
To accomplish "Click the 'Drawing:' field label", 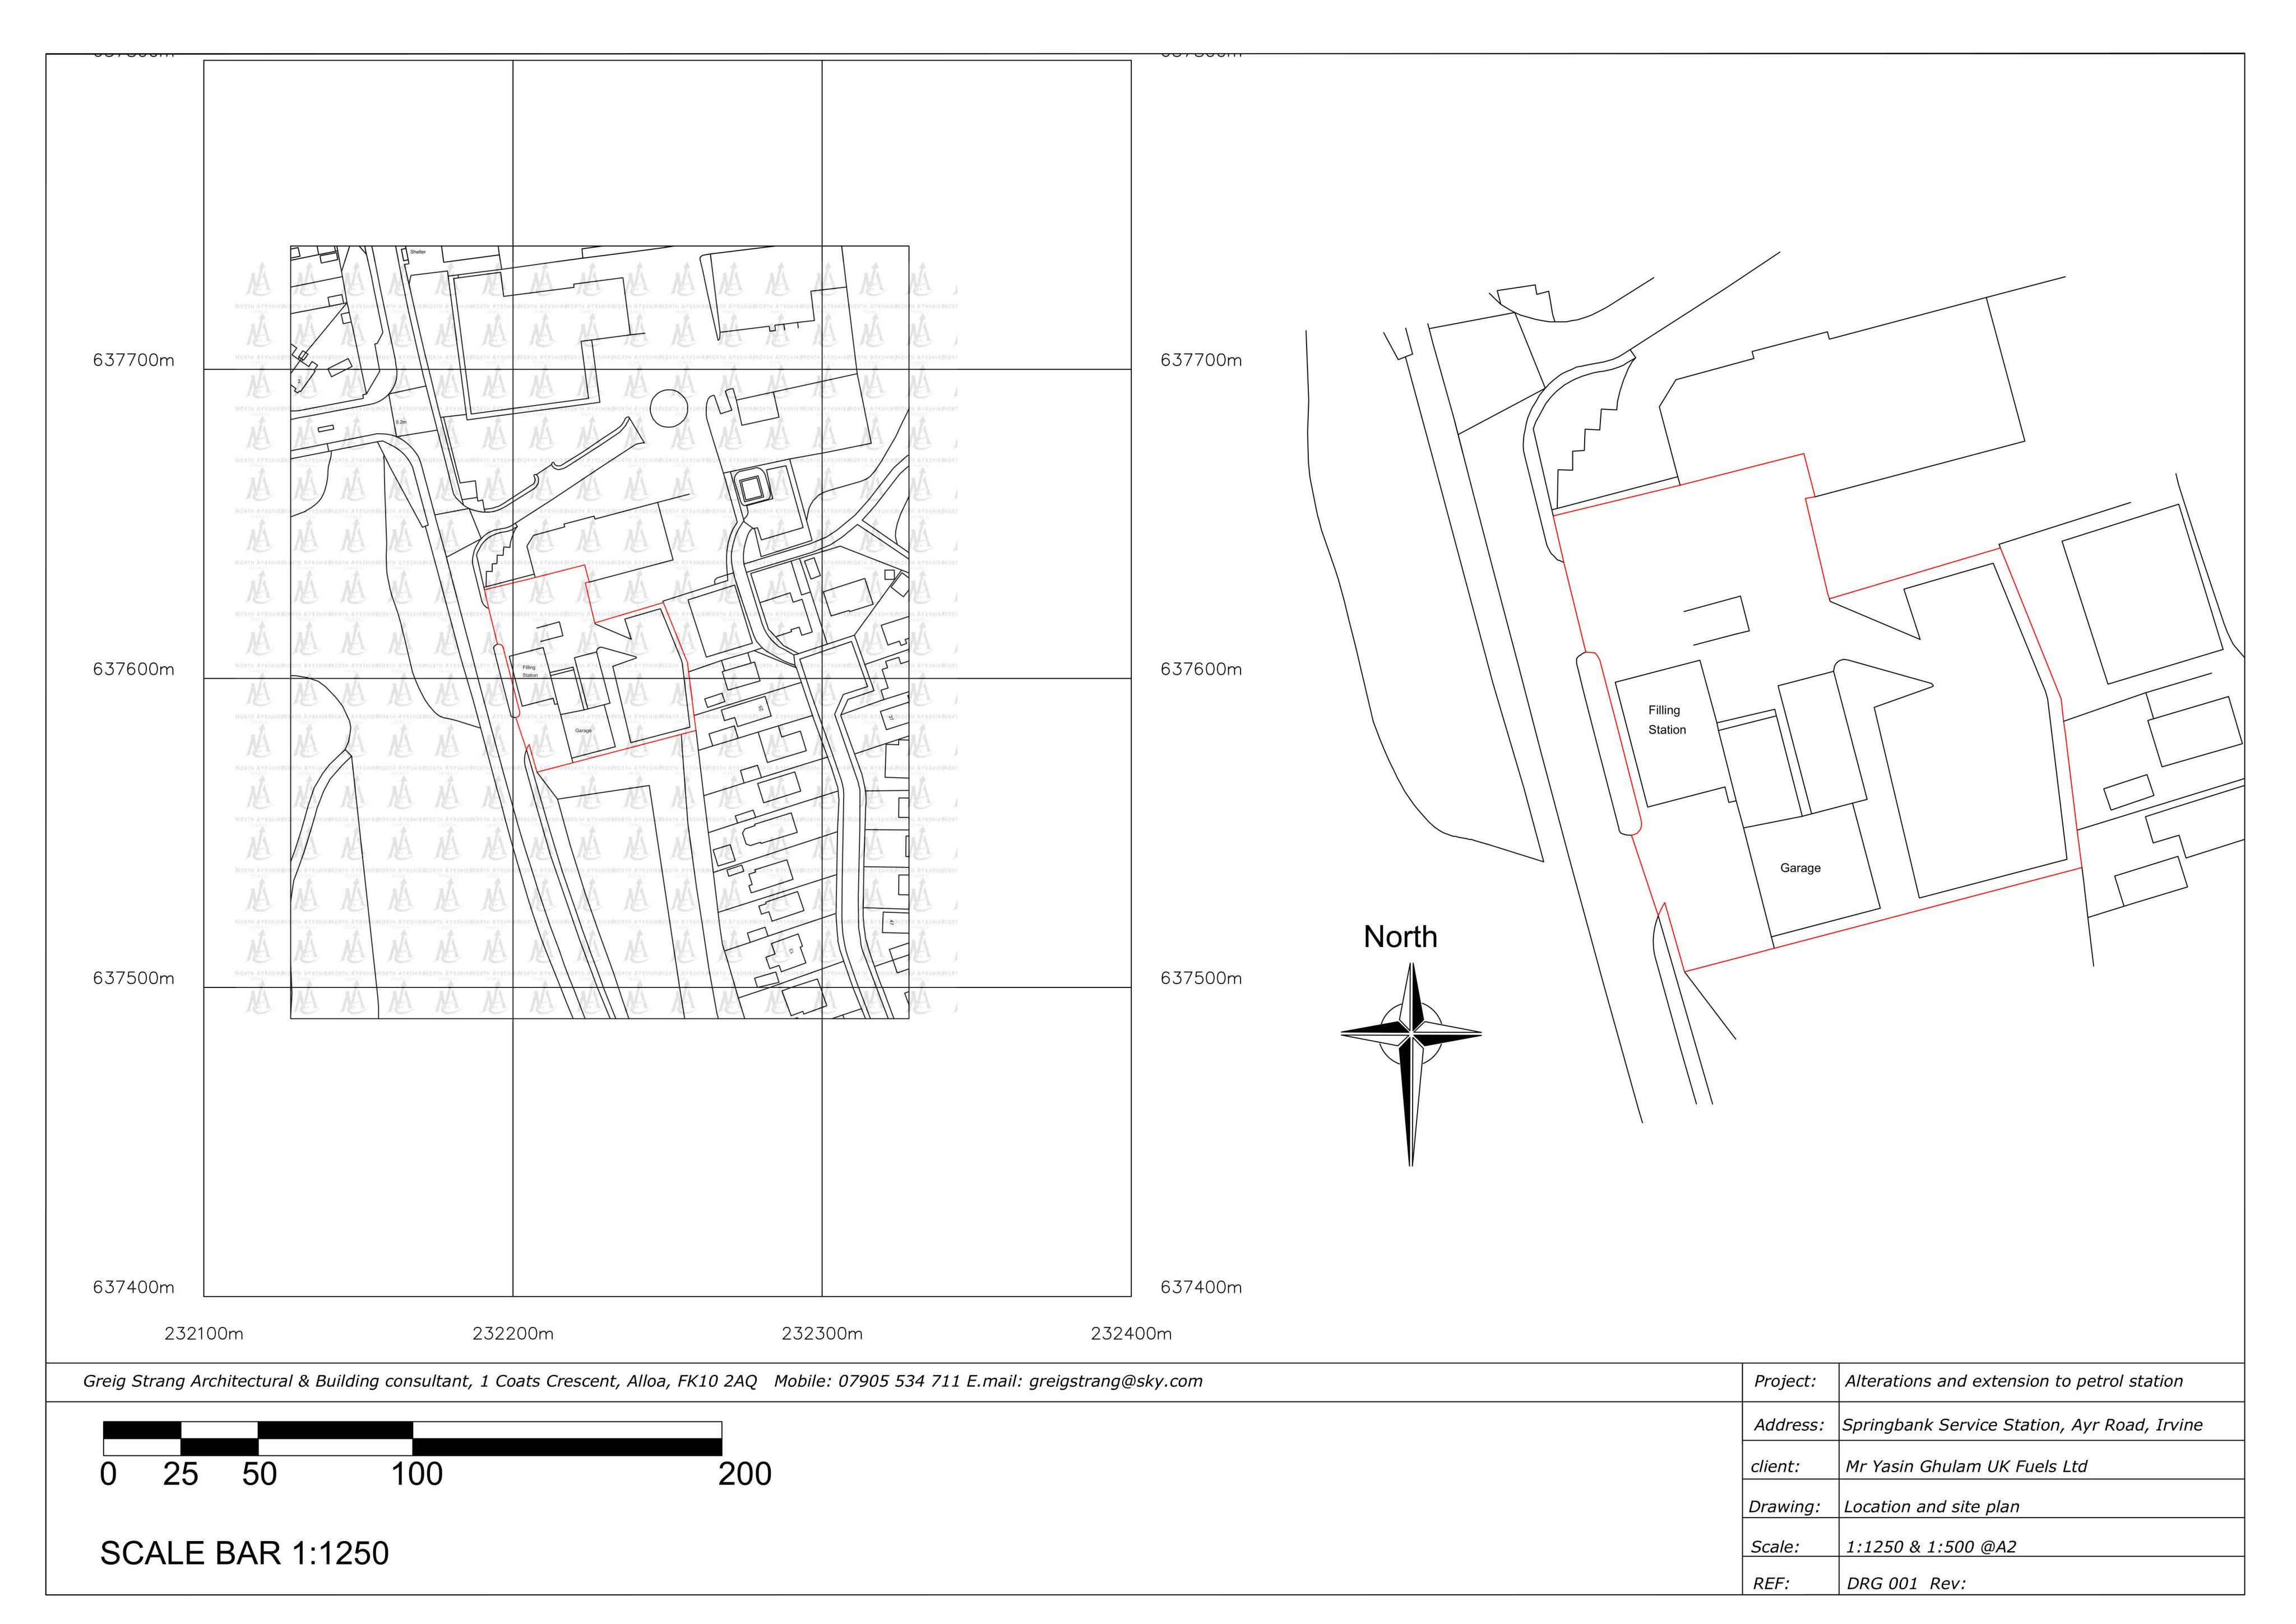I will 1785,1506.
